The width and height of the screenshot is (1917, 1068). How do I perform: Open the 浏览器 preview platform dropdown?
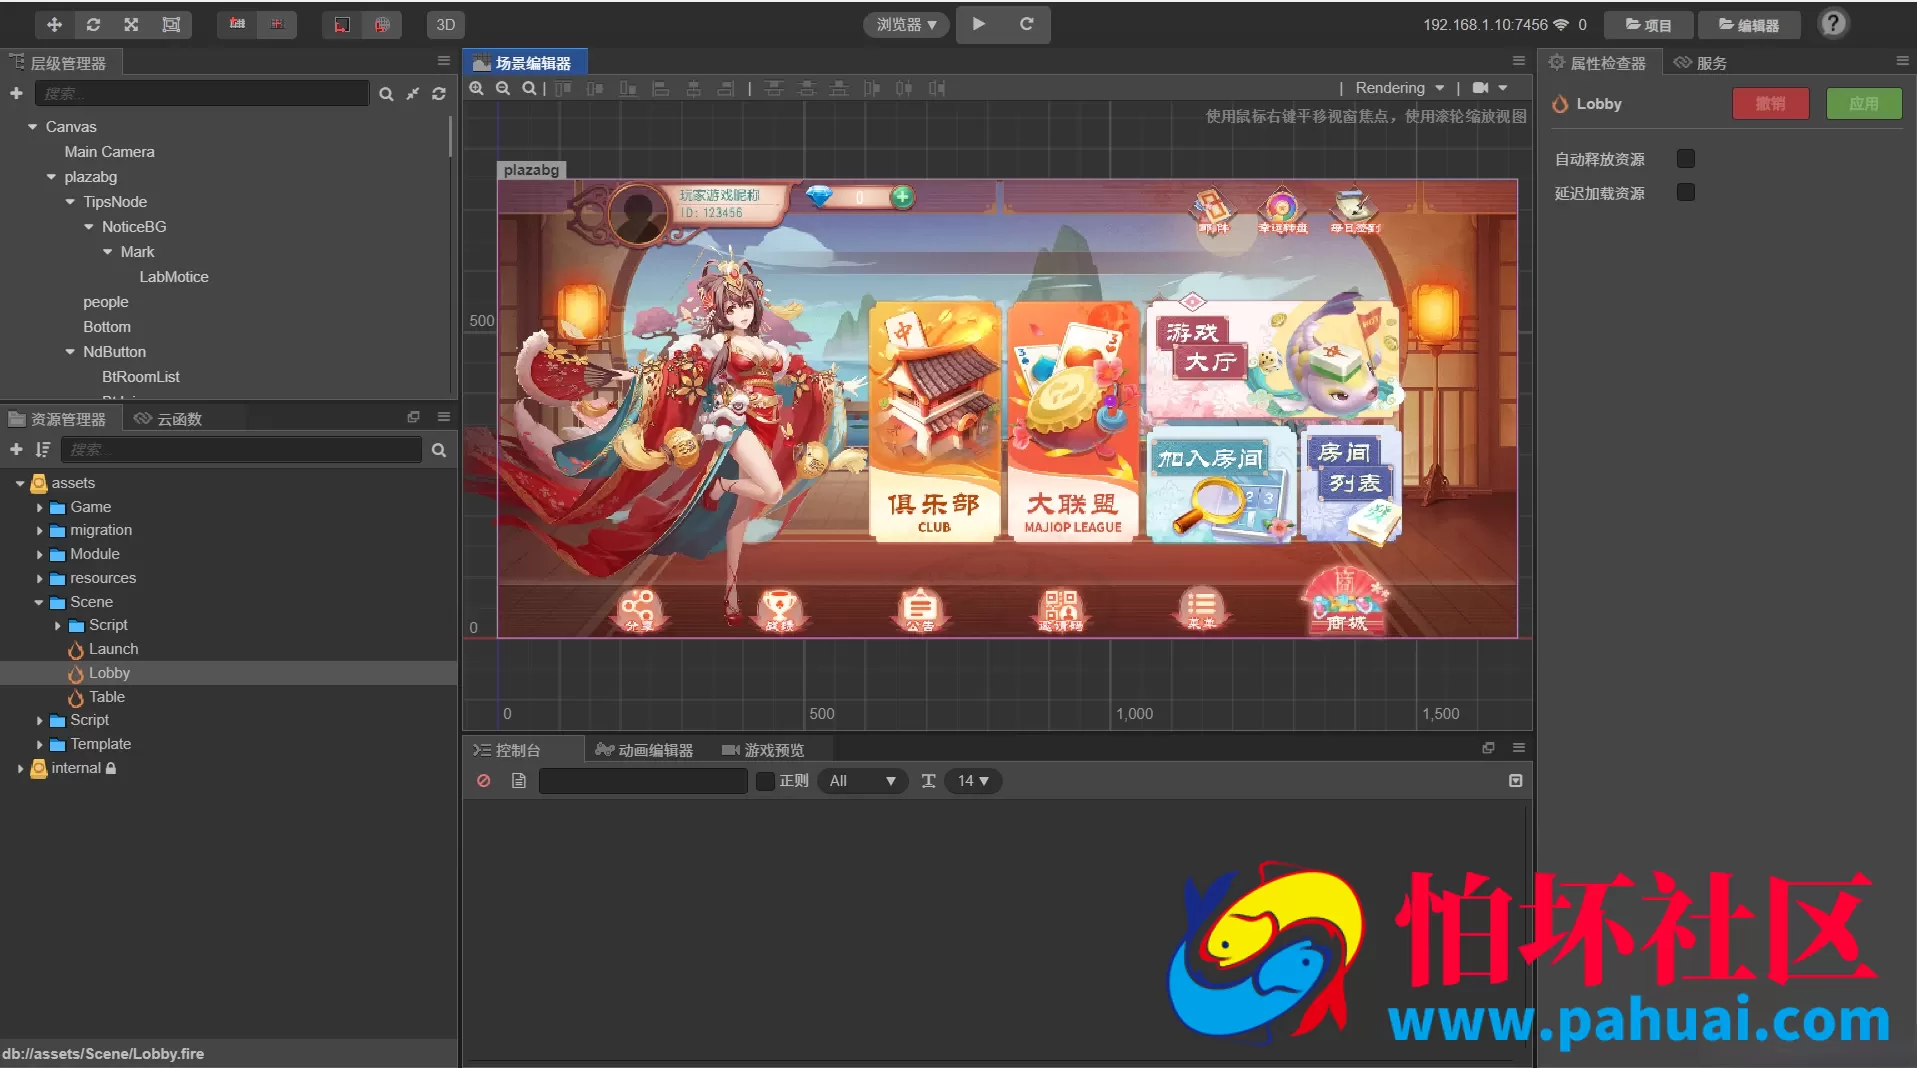click(x=906, y=24)
